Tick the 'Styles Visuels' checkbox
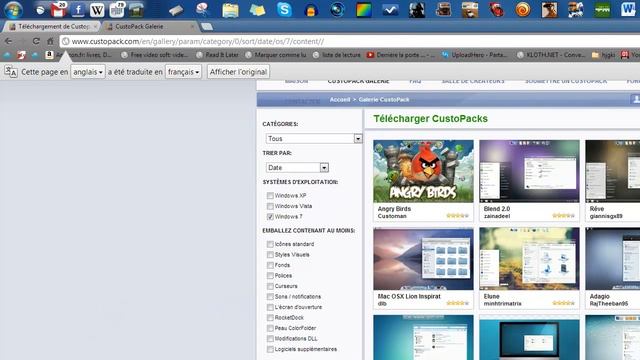Screen dimensions: 640x360 coord(270,255)
